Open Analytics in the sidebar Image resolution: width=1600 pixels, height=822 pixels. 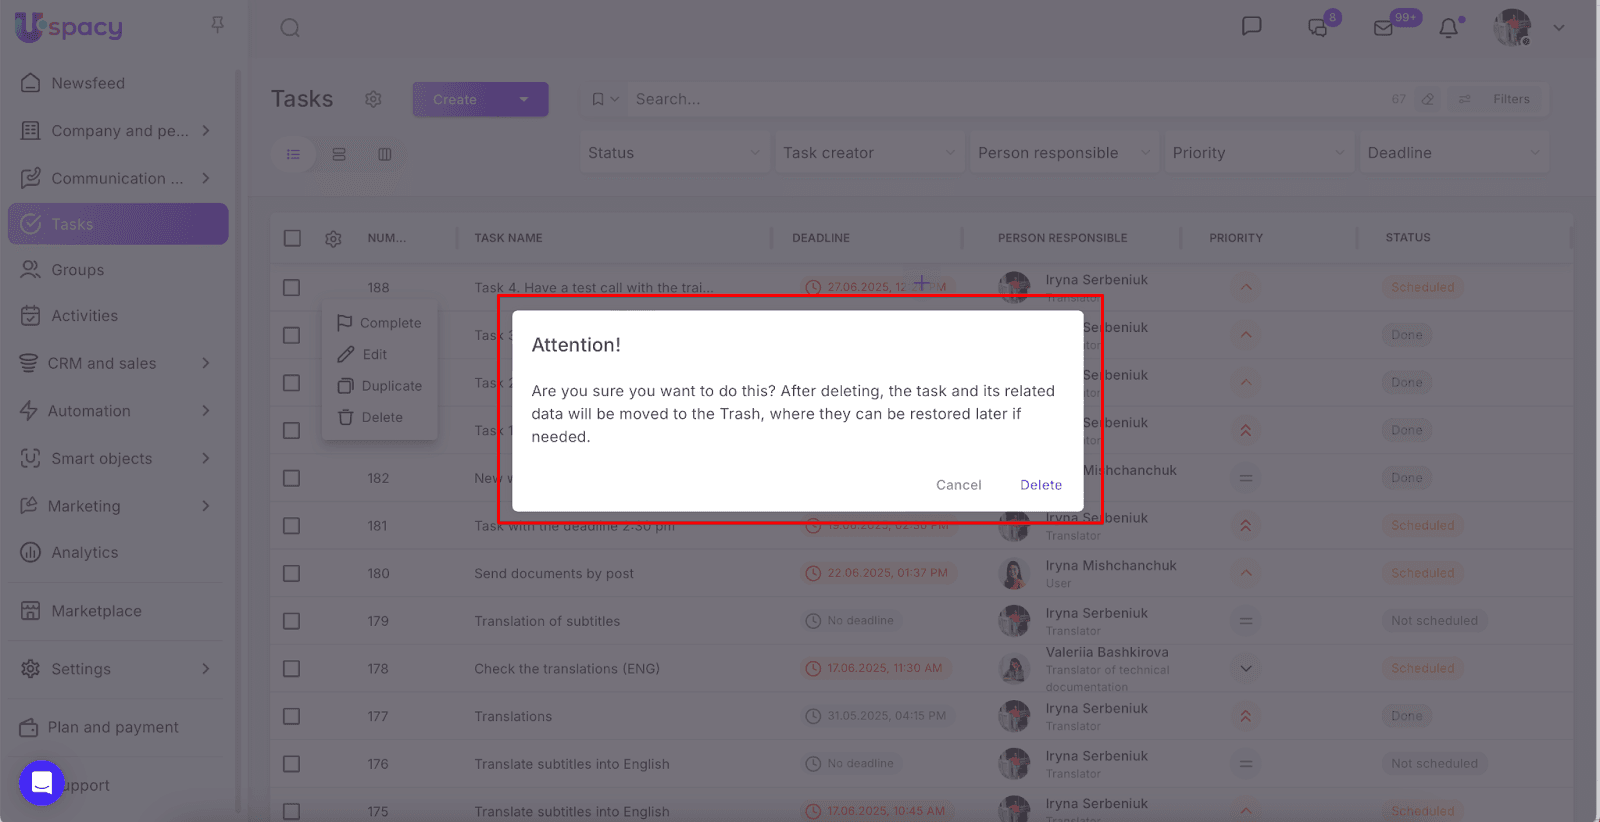point(118,552)
